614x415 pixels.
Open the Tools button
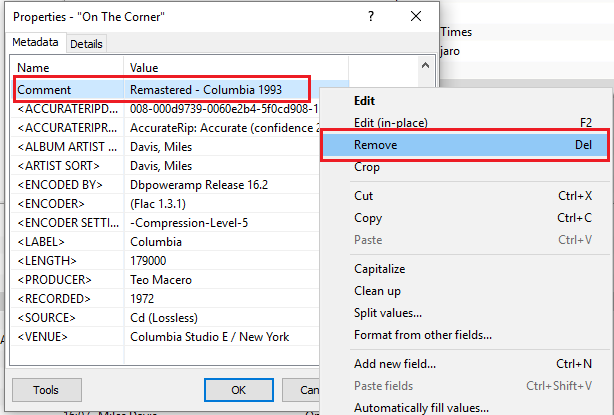coord(46,389)
